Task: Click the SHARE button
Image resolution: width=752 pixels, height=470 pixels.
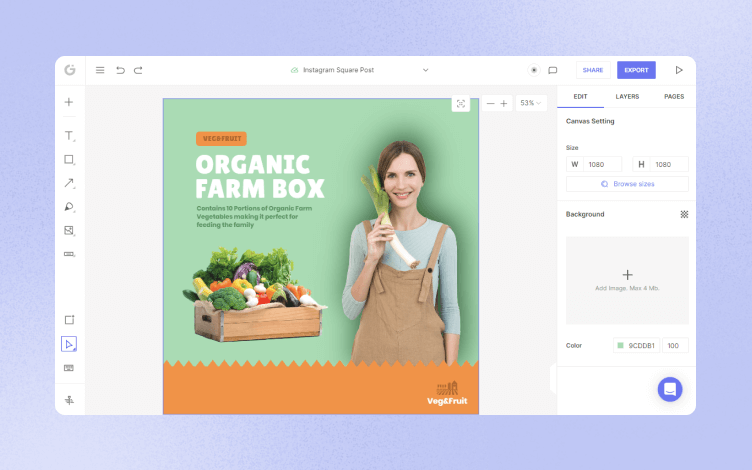Action: click(x=593, y=70)
